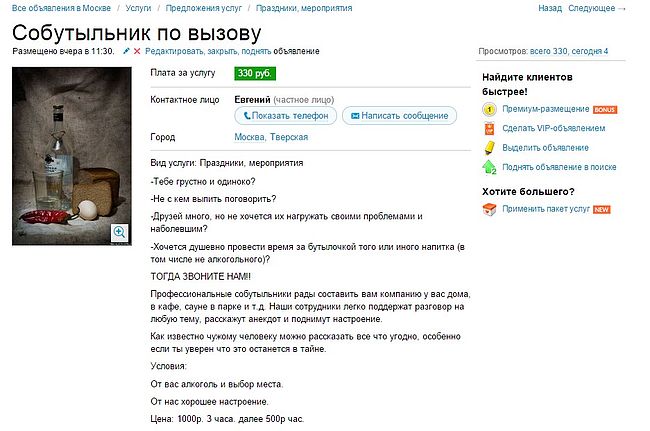Click the green 330 руб. price badge
This screenshot has height=431, width=650.
click(x=255, y=73)
